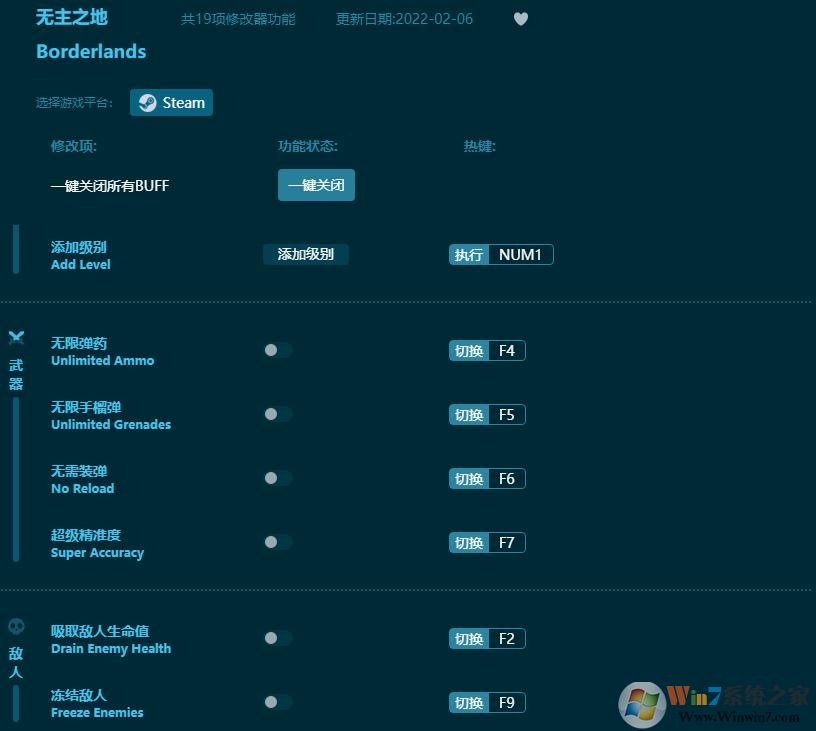Click the heart favorite icon at the top

coord(521,18)
